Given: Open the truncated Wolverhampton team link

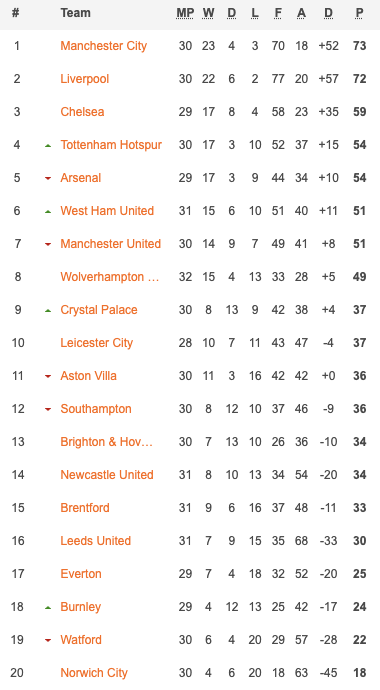Looking at the screenshot, I should tap(110, 277).
